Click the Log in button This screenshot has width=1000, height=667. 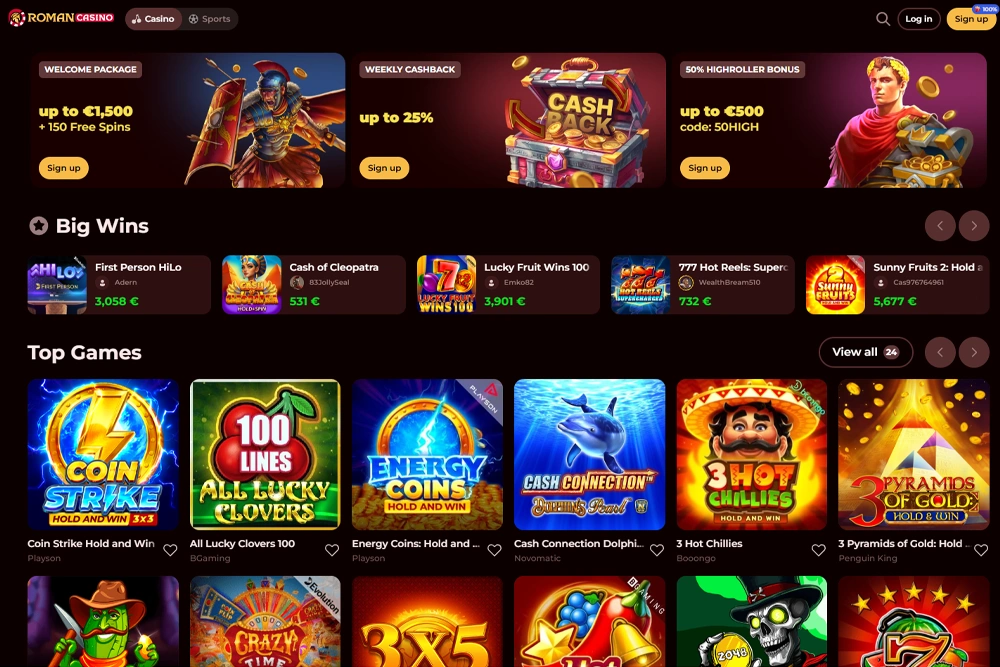pos(919,19)
